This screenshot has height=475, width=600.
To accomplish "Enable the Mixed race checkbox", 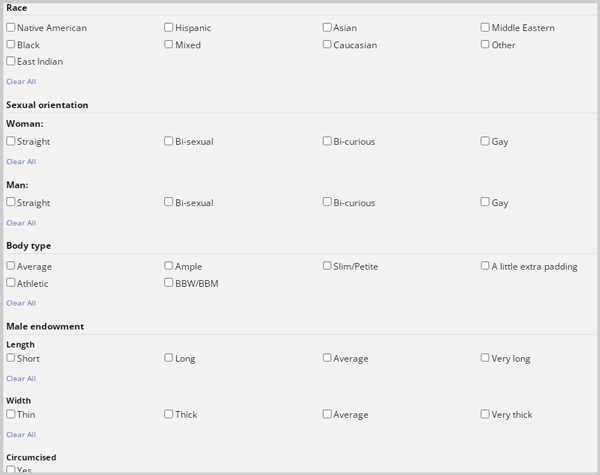I will (x=168, y=44).
